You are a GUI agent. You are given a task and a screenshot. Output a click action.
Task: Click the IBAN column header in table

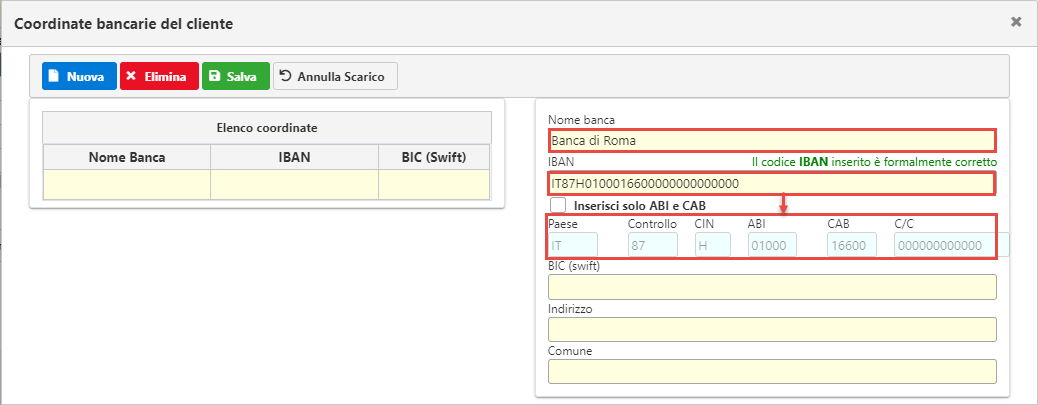click(x=294, y=157)
